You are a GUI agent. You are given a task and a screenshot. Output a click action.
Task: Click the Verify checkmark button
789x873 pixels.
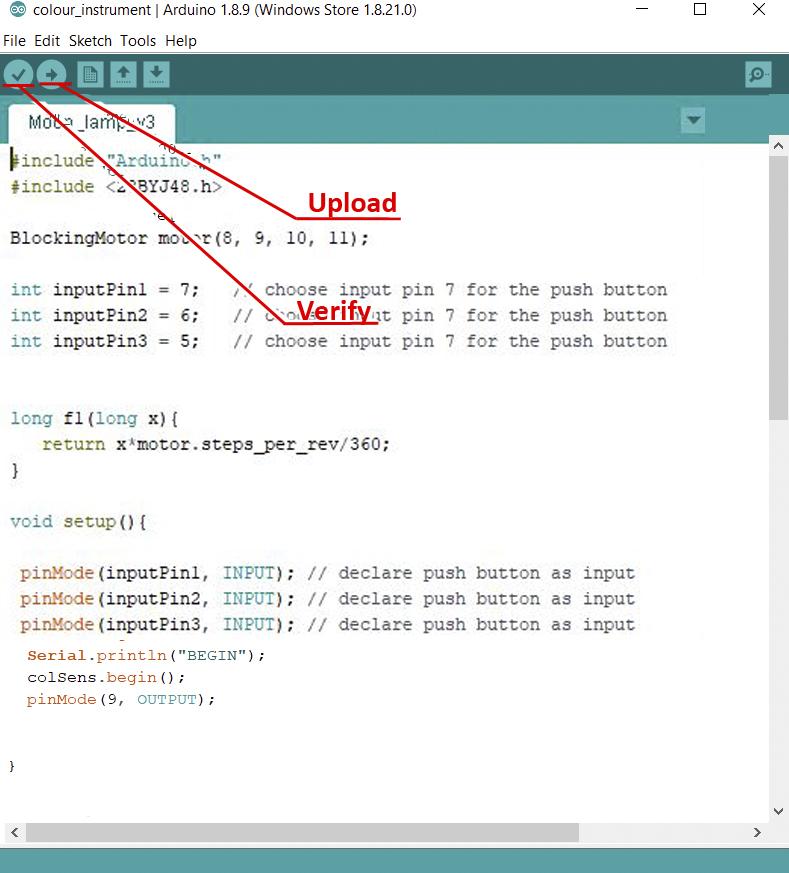18,73
